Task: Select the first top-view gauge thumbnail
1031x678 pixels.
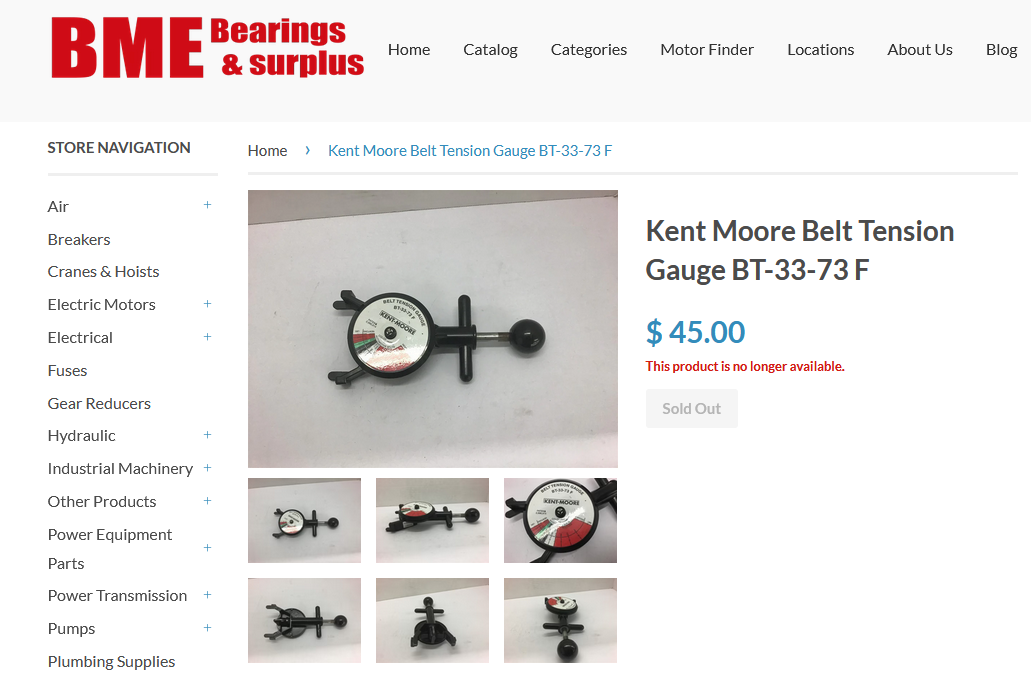Action: click(x=304, y=520)
